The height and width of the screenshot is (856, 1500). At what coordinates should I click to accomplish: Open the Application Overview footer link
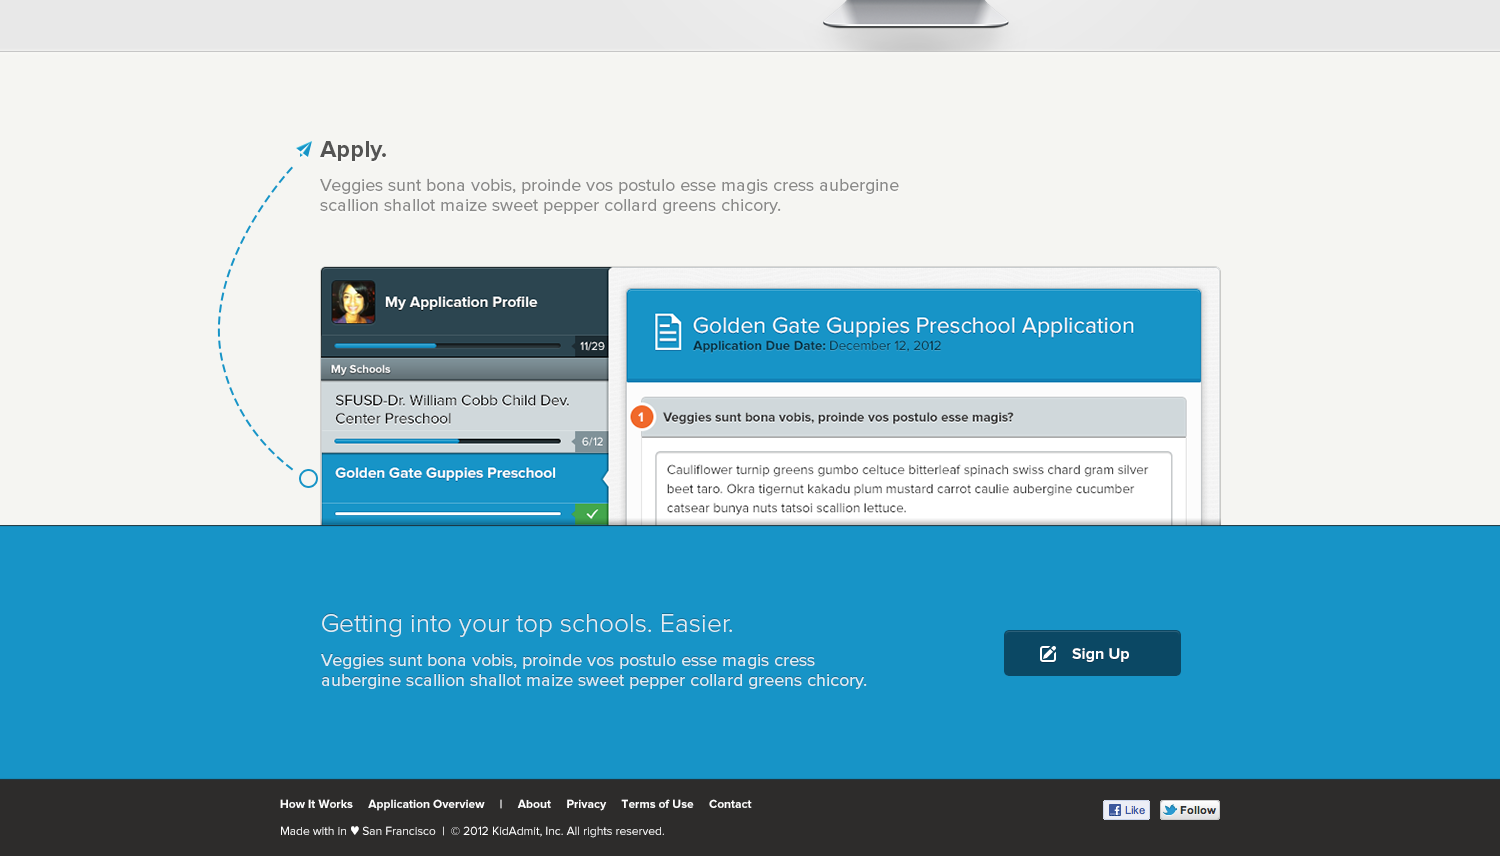[426, 804]
